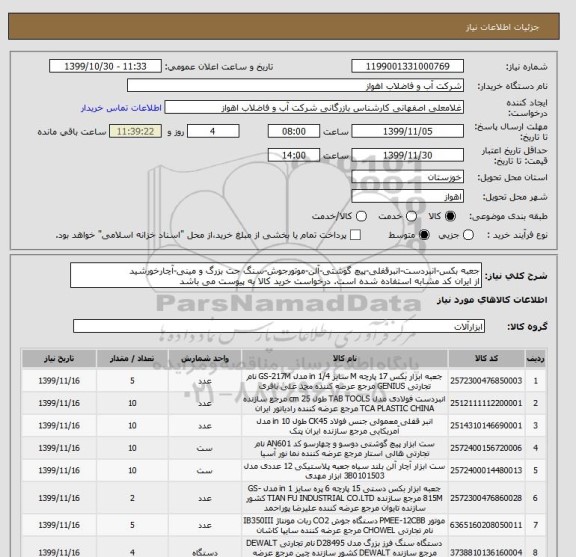Open the اطلاعات تماس خریدار link
This screenshot has width=576, height=557.
(121, 108)
